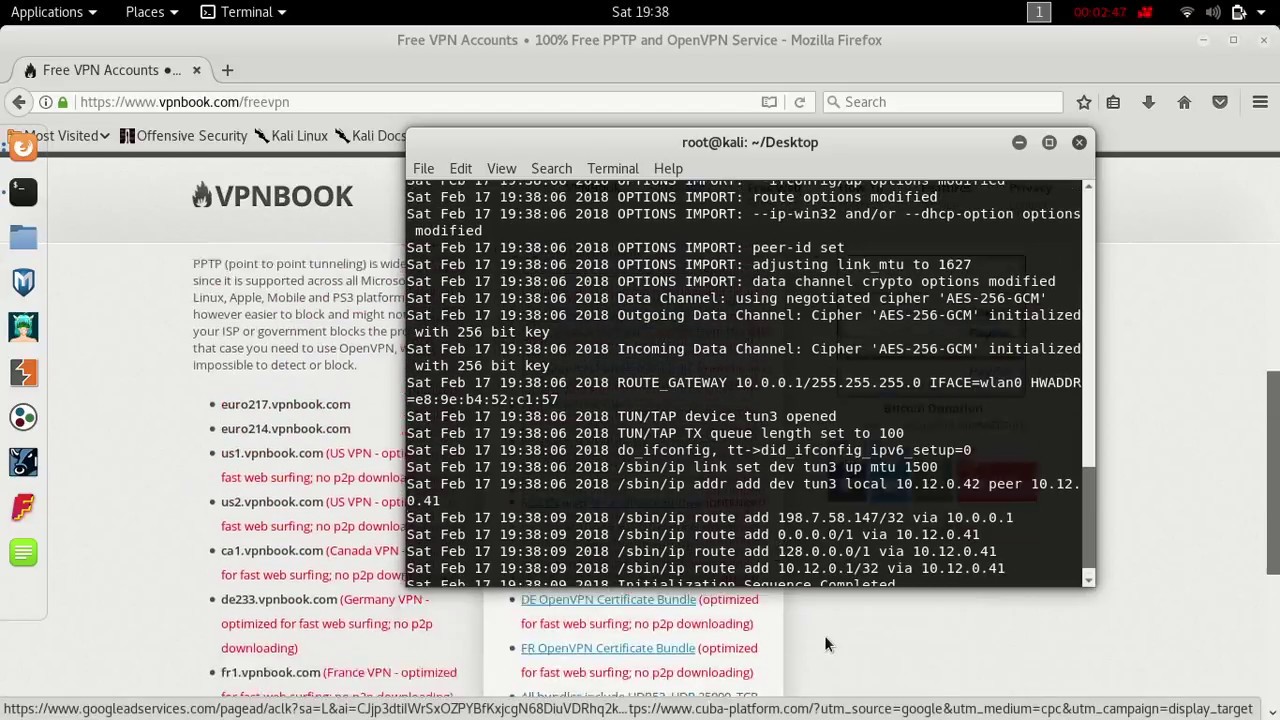Open a new Firefox tab

tap(227, 70)
